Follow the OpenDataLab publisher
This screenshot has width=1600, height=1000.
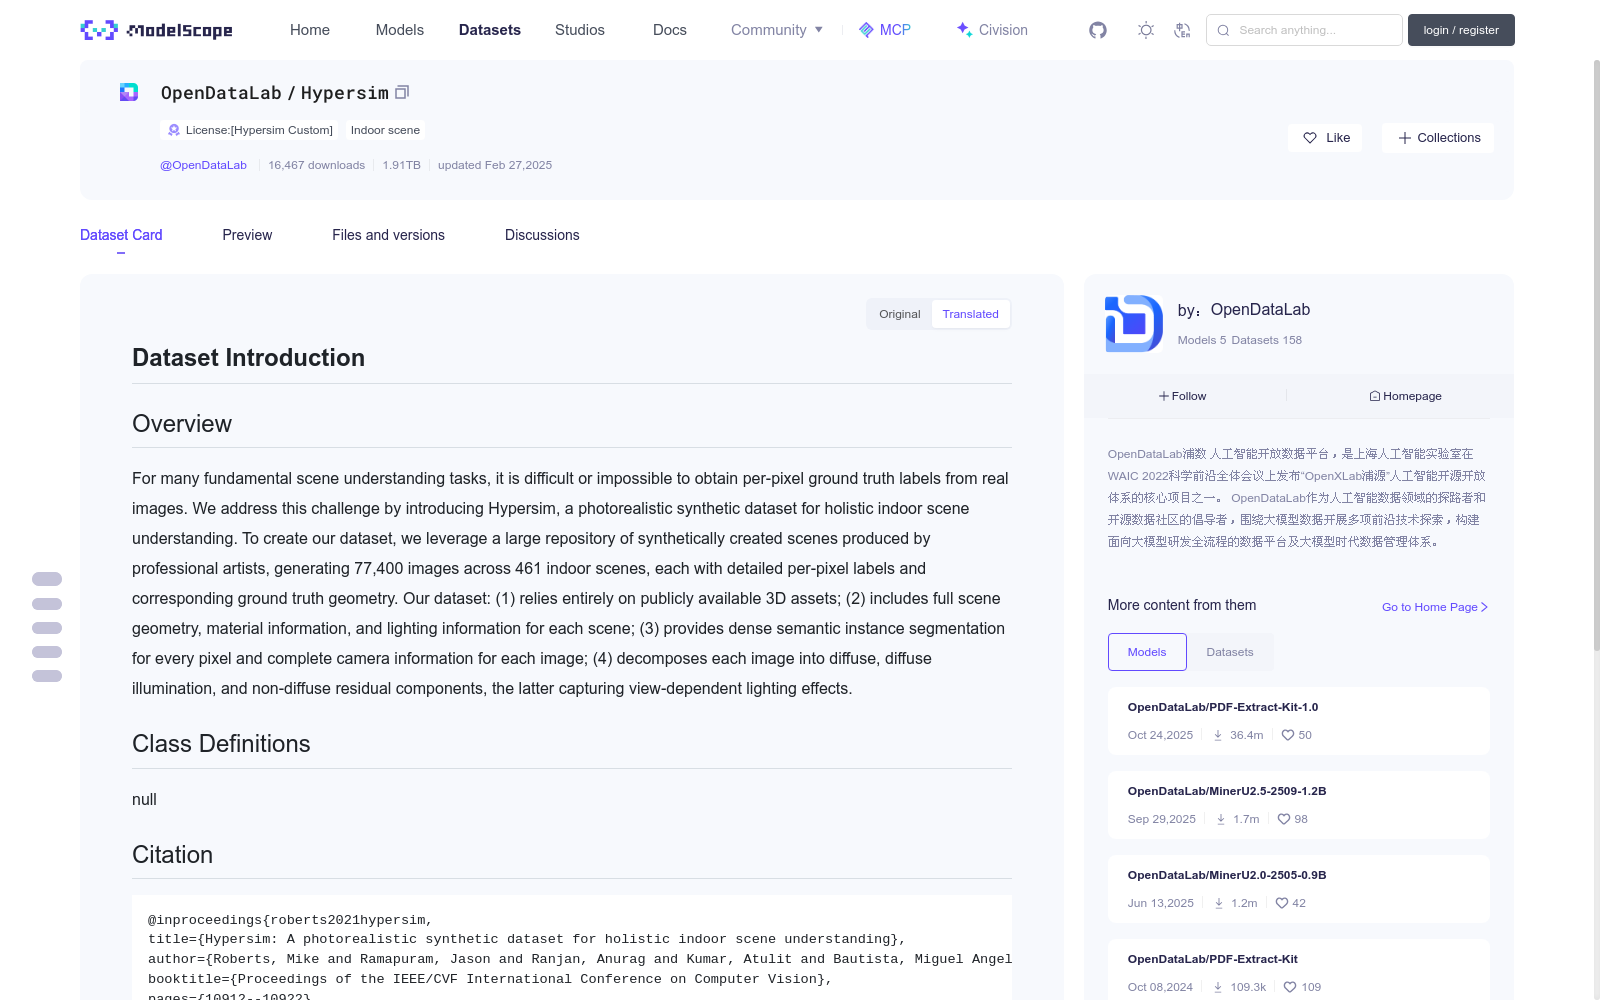[1183, 396]
